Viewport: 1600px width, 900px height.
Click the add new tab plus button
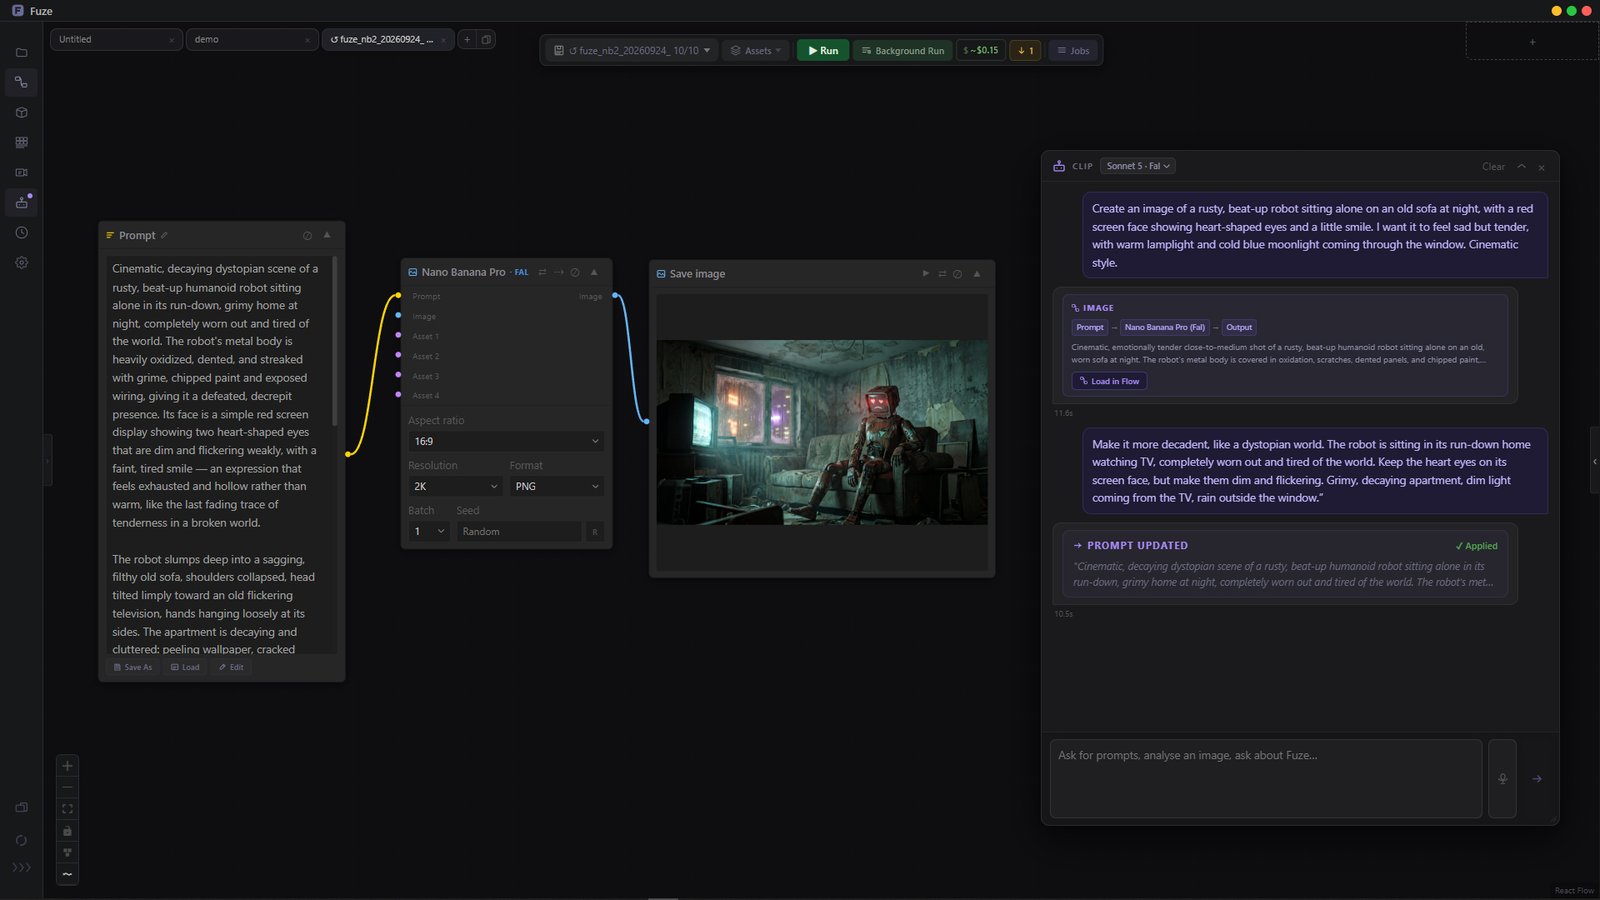click(x=467, y=39)
